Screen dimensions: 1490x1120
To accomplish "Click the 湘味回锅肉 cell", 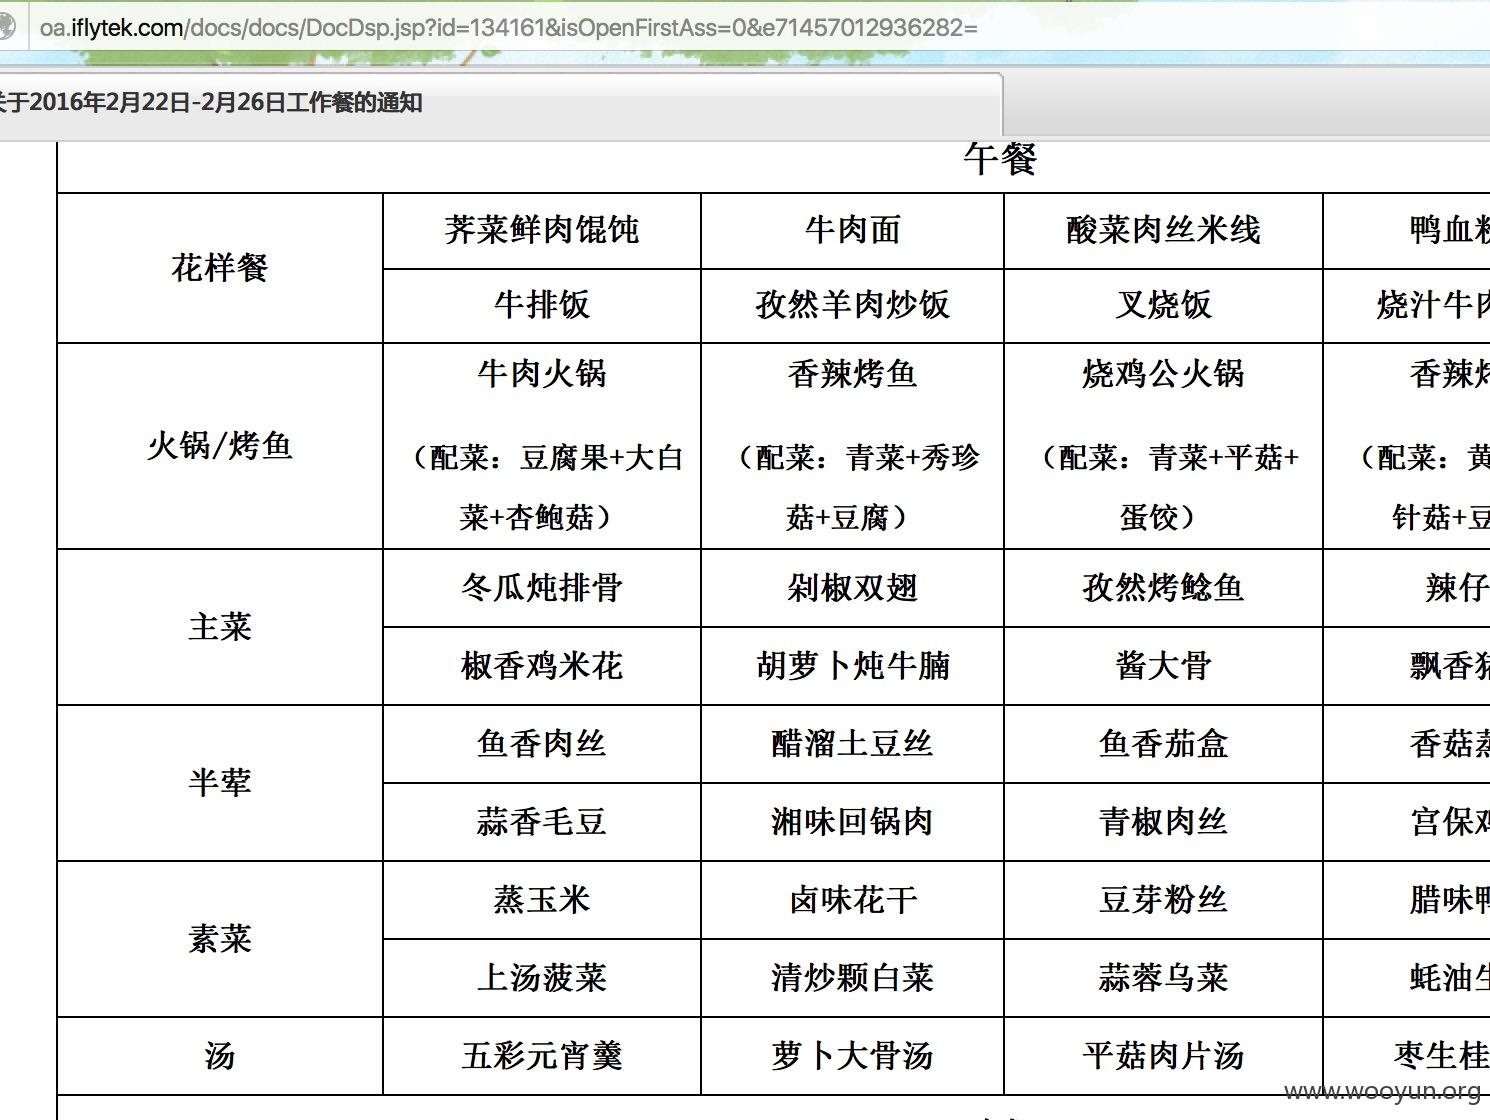I will pyautogui.click(x=853, y=823).
